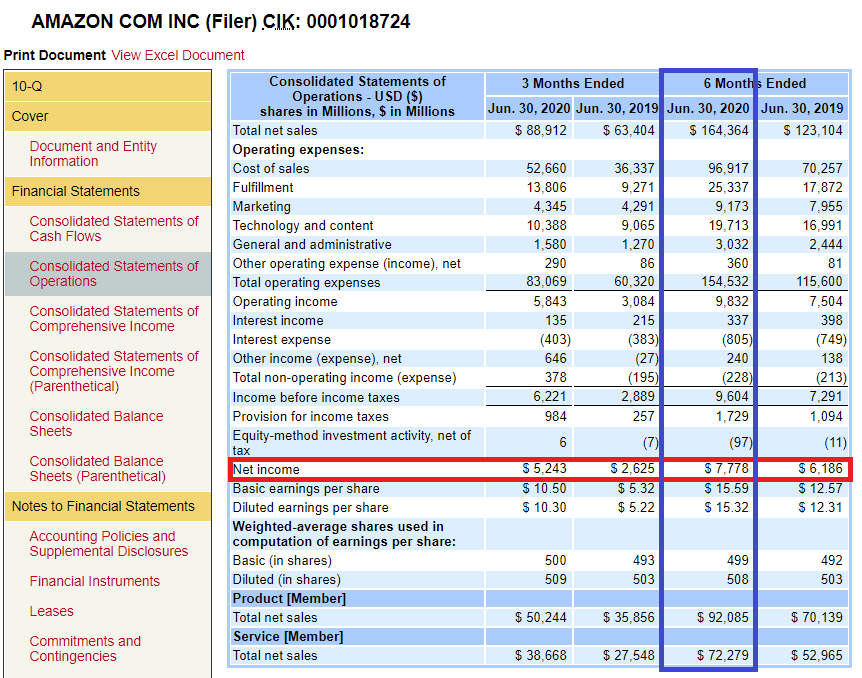Select Interest expense value (403)

(555, 339)
